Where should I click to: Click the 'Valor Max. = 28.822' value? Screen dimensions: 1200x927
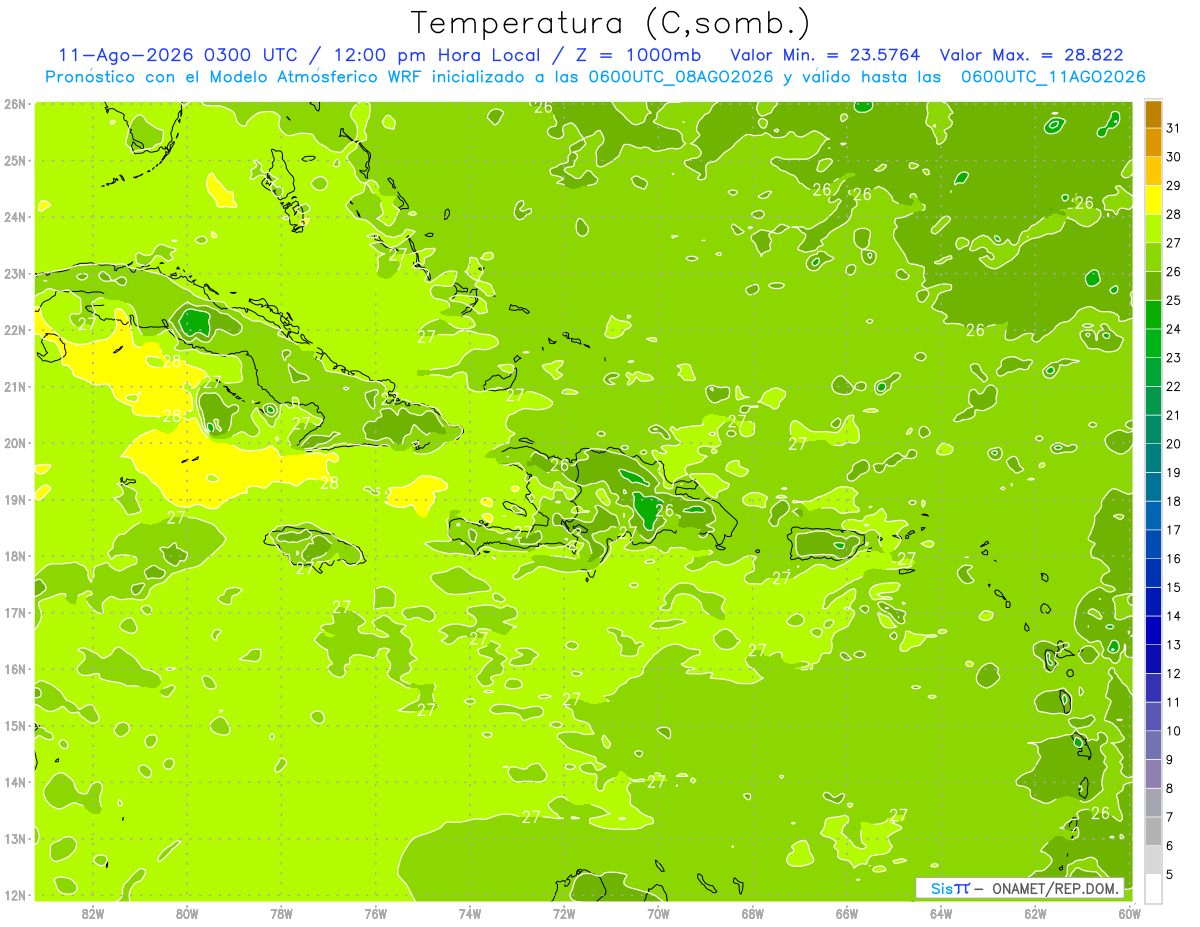click(1032, 55)
